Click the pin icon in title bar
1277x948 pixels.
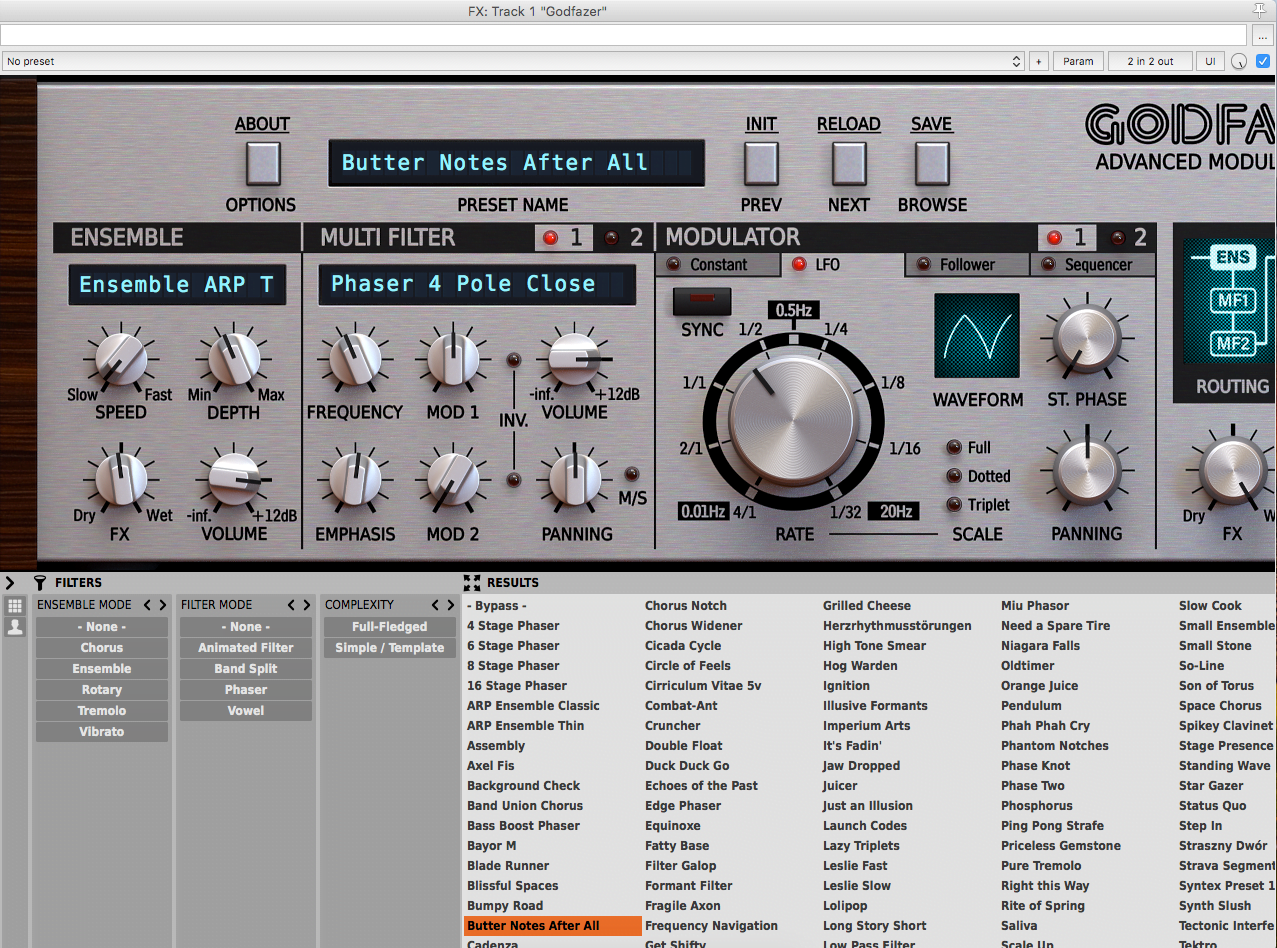[1260, 10]
